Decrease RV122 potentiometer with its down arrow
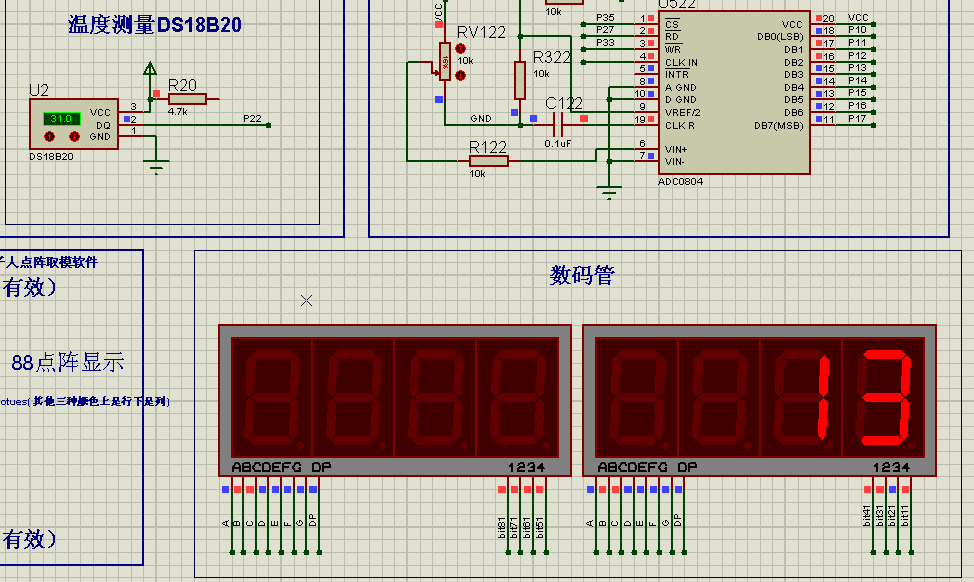 click(460, 76)
